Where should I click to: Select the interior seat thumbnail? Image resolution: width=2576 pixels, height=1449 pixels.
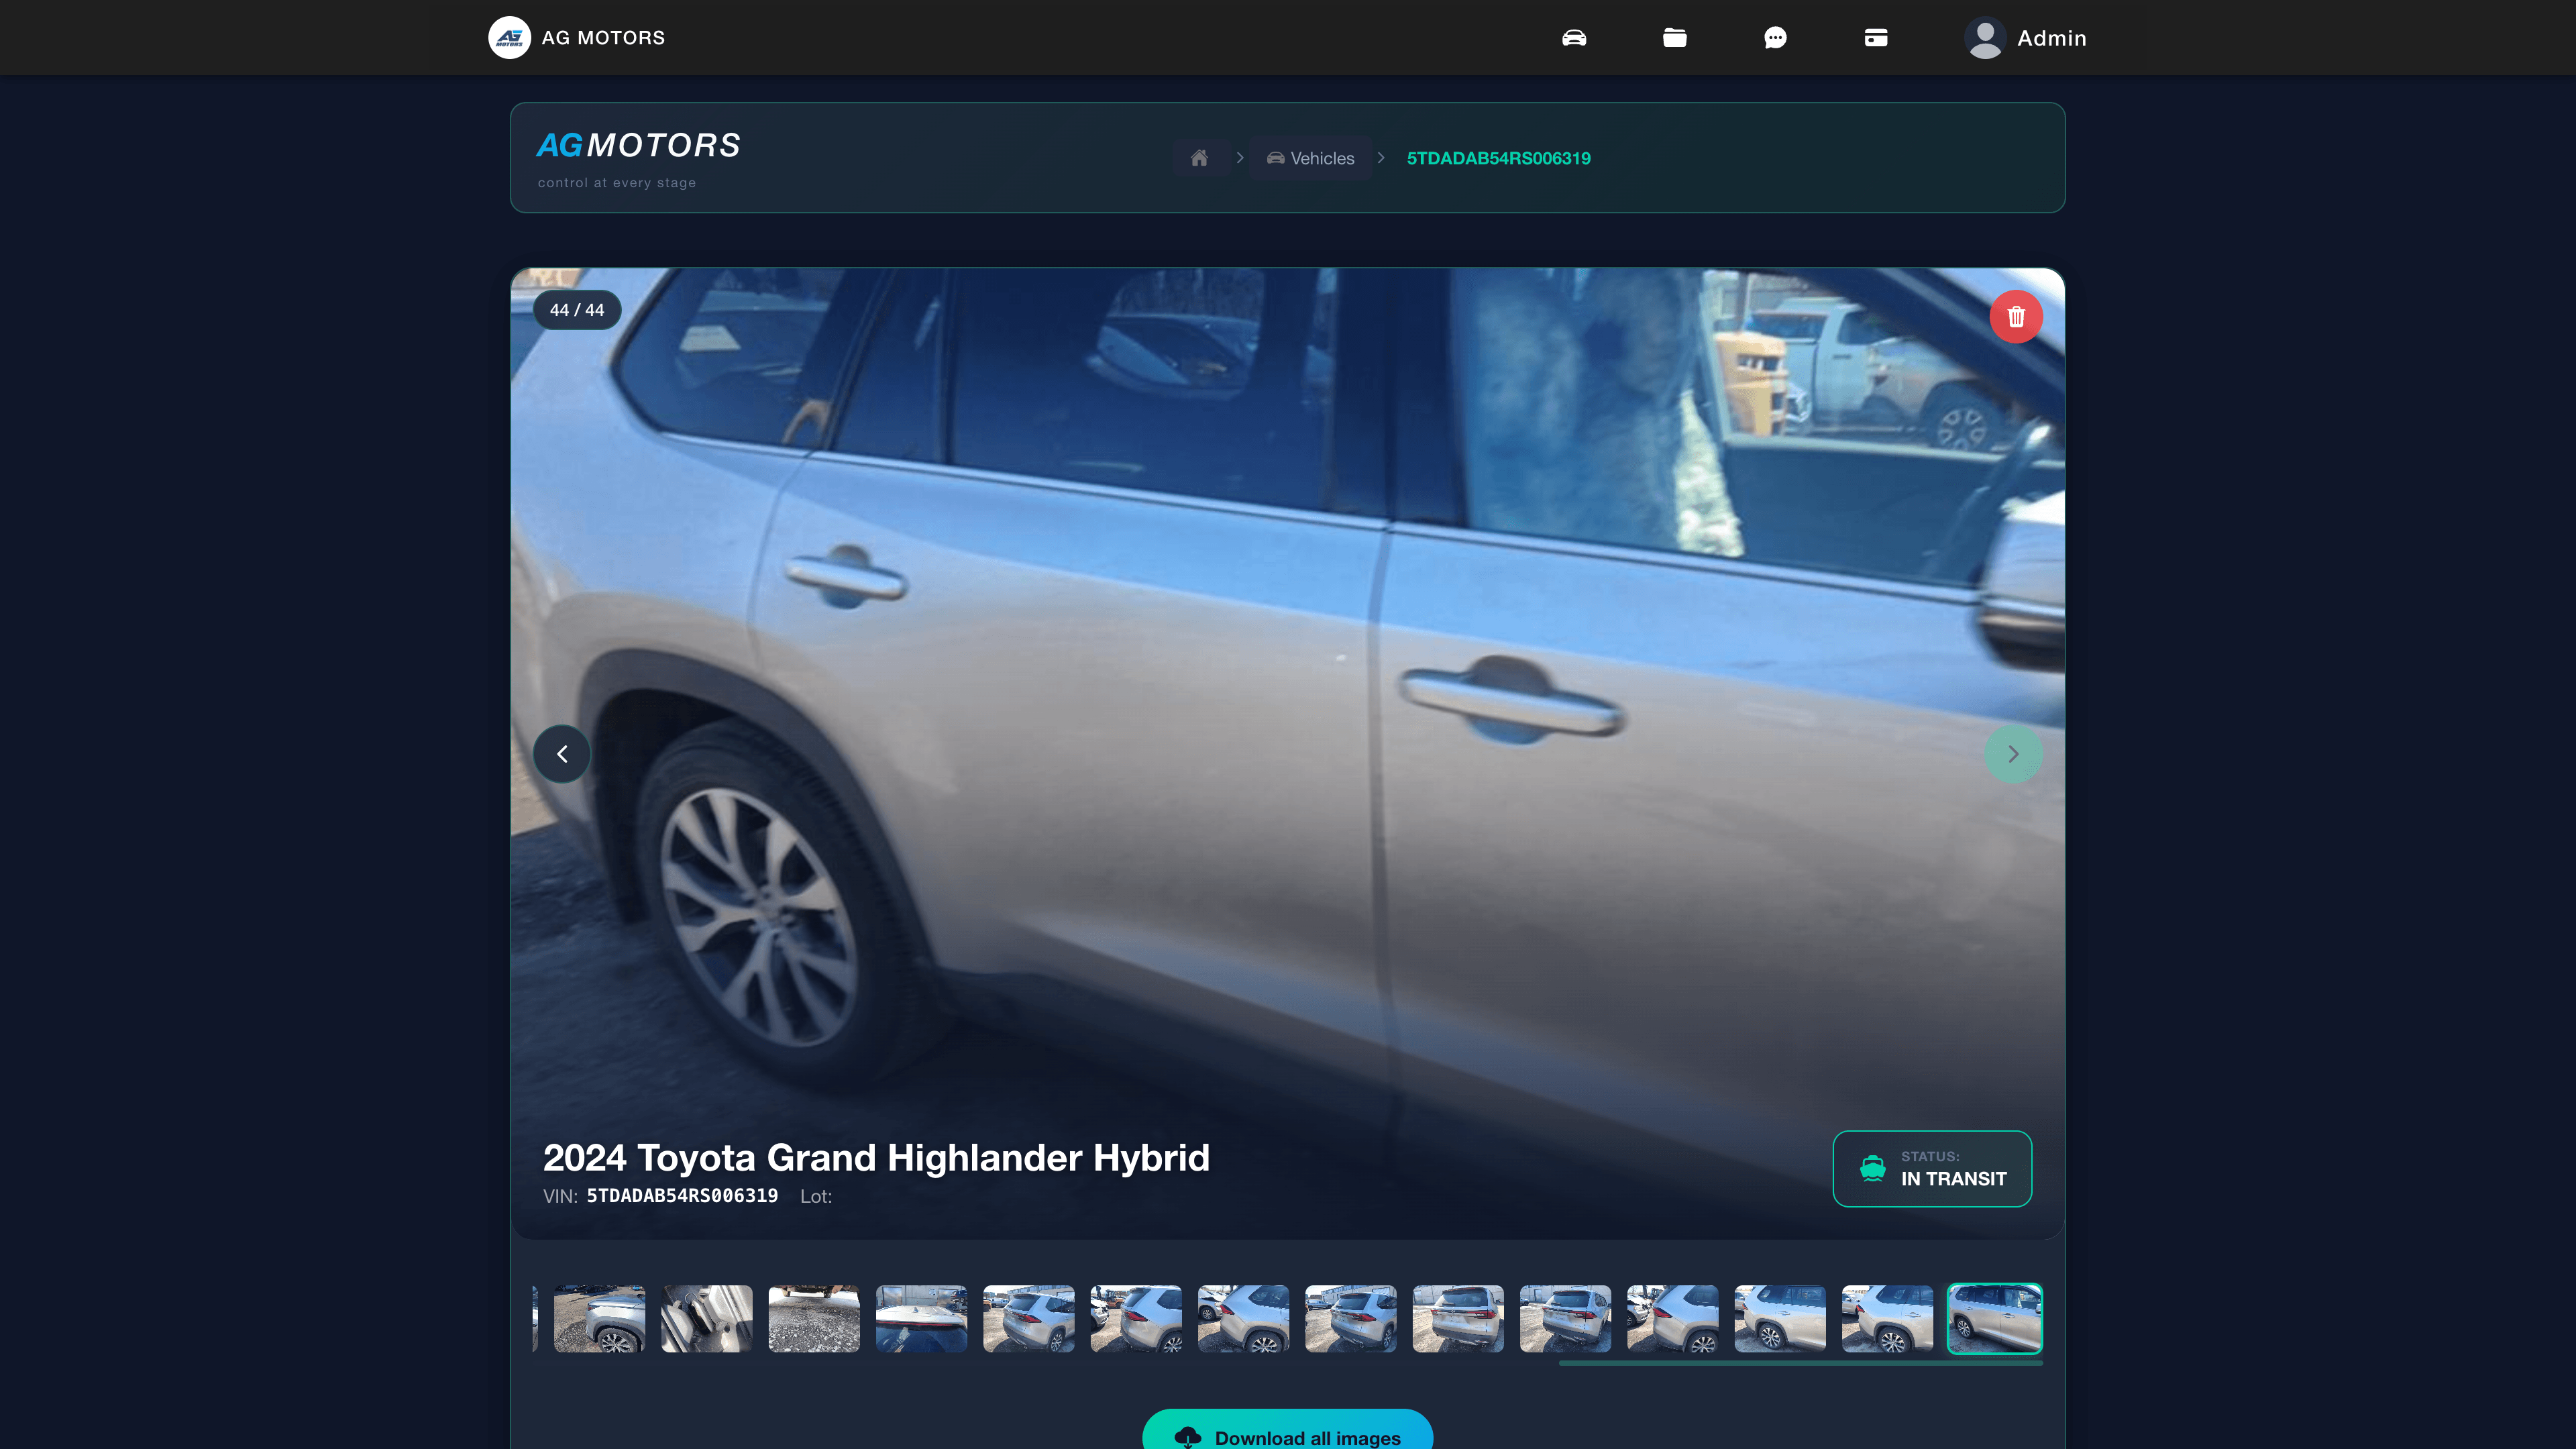pos(707,1318)
